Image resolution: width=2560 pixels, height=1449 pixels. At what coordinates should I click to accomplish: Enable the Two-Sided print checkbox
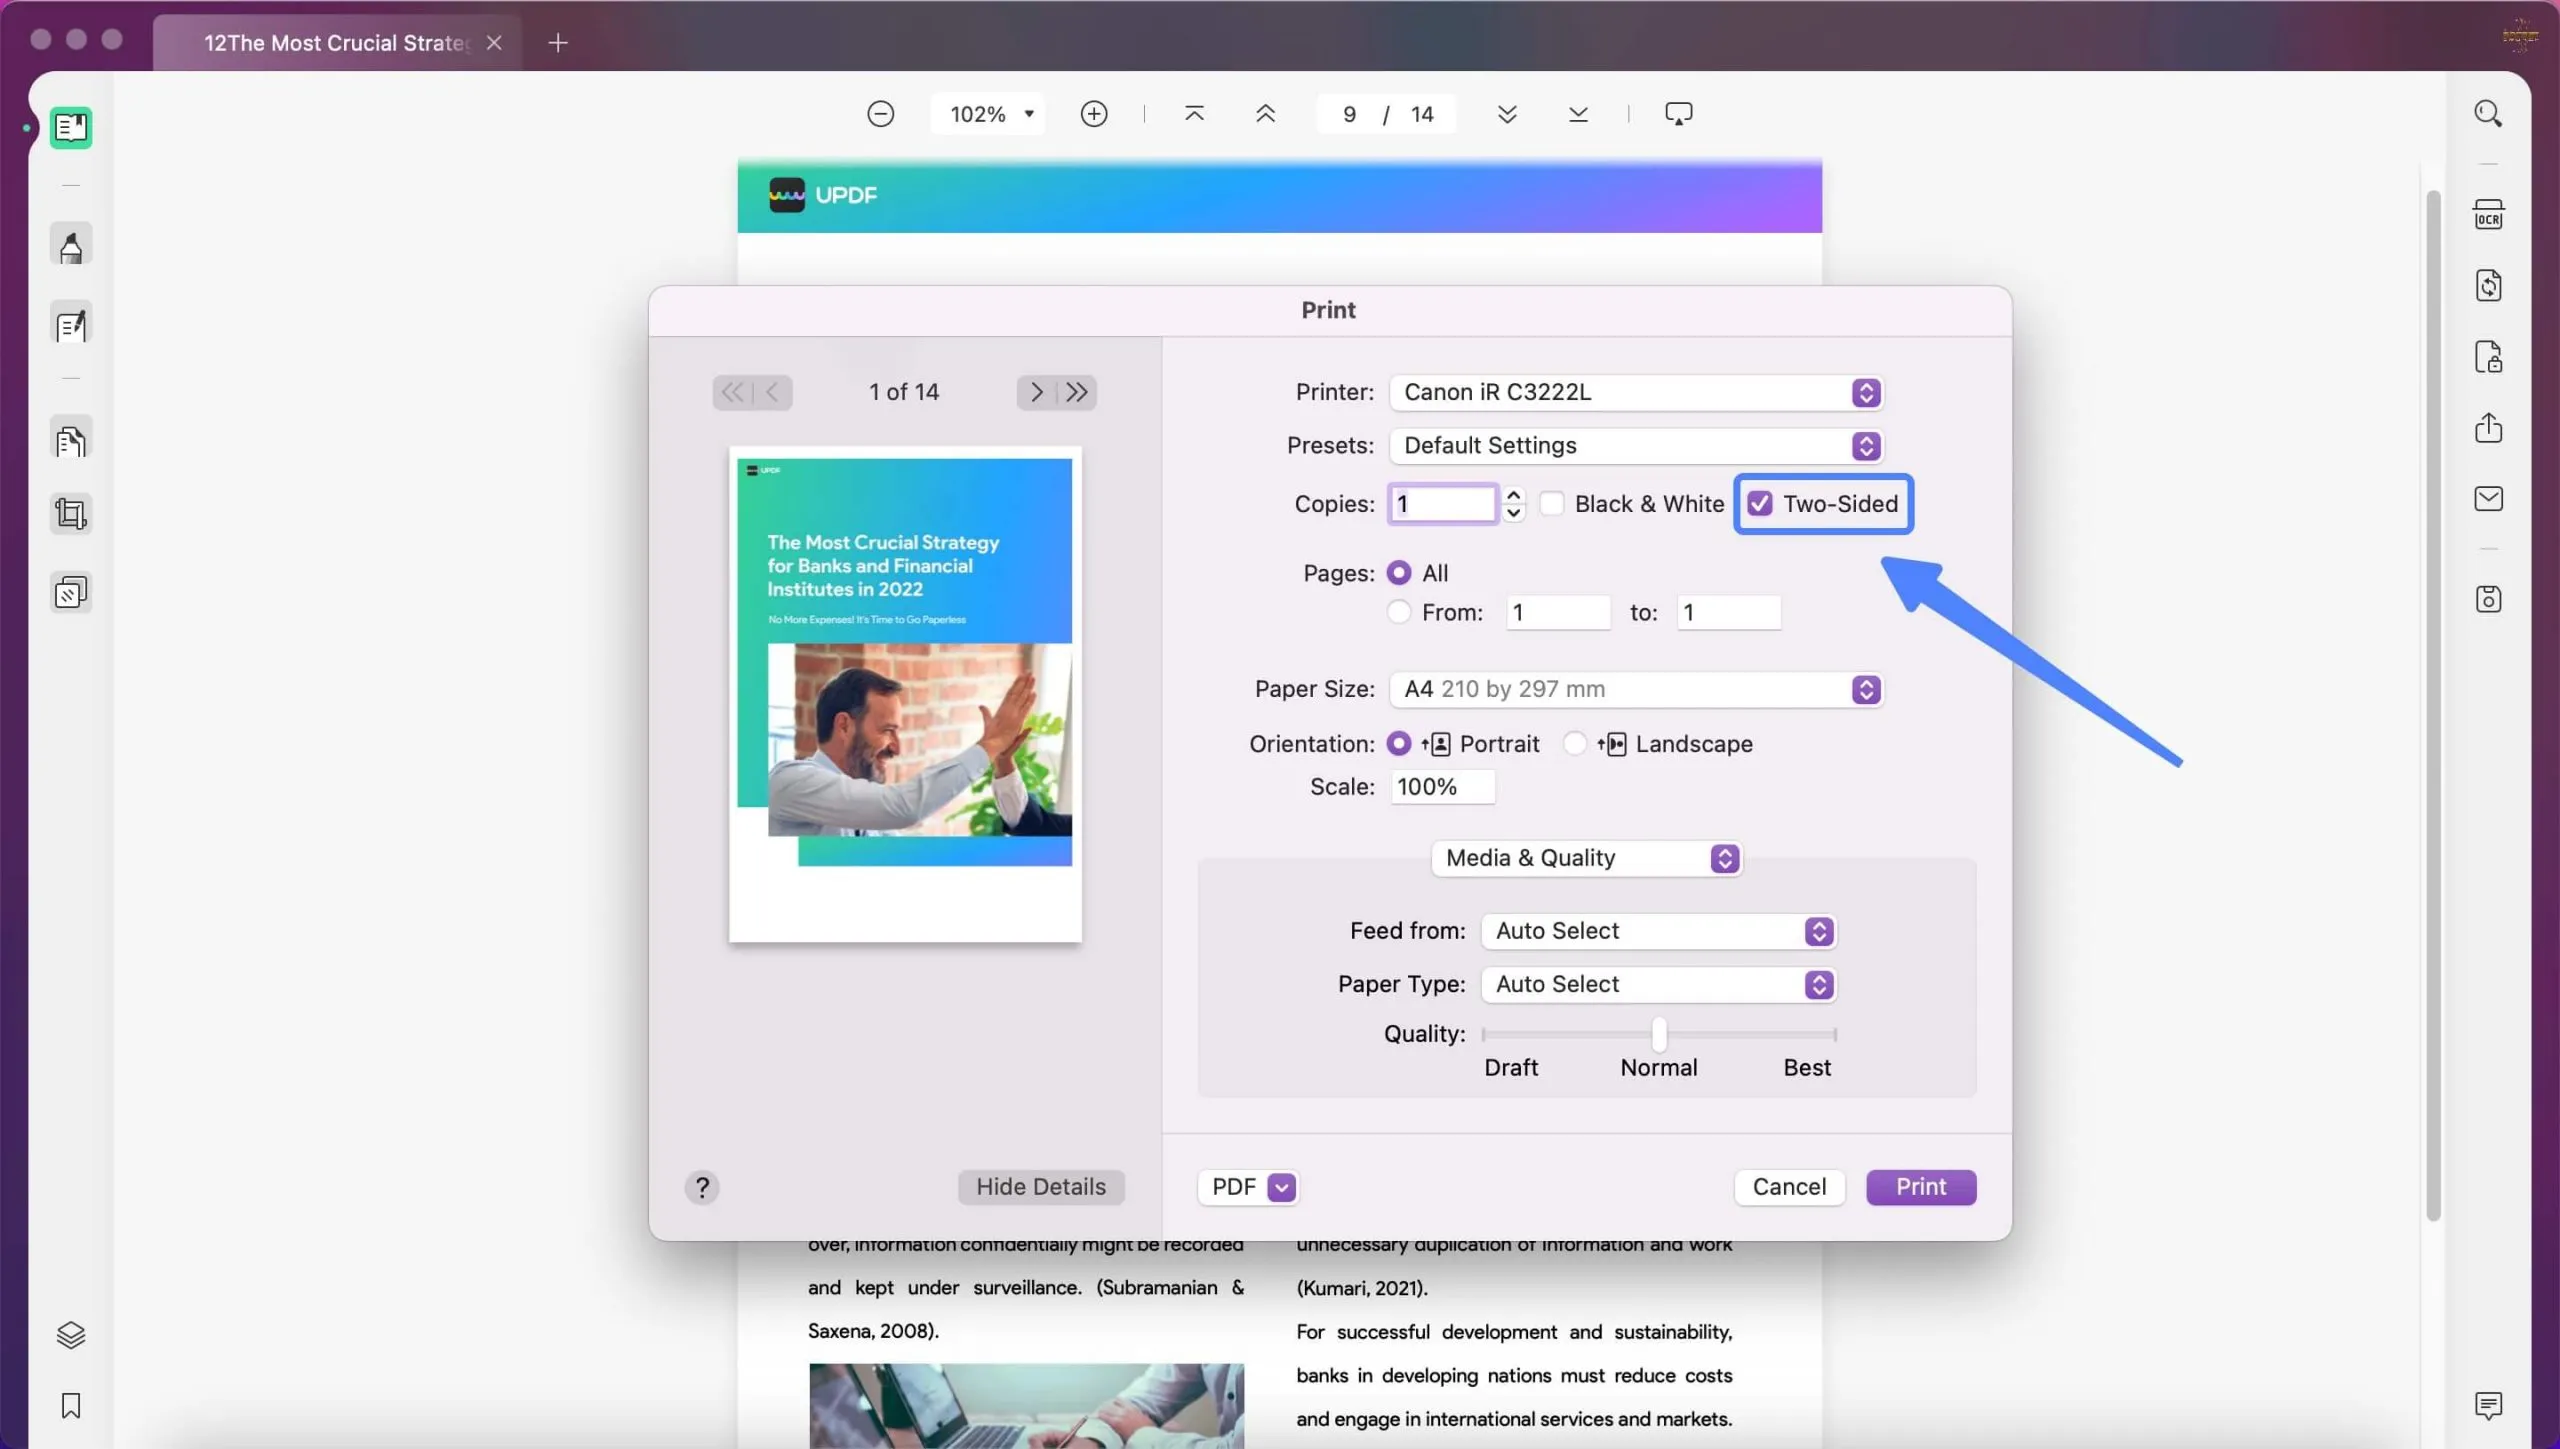coord(1758,505)
